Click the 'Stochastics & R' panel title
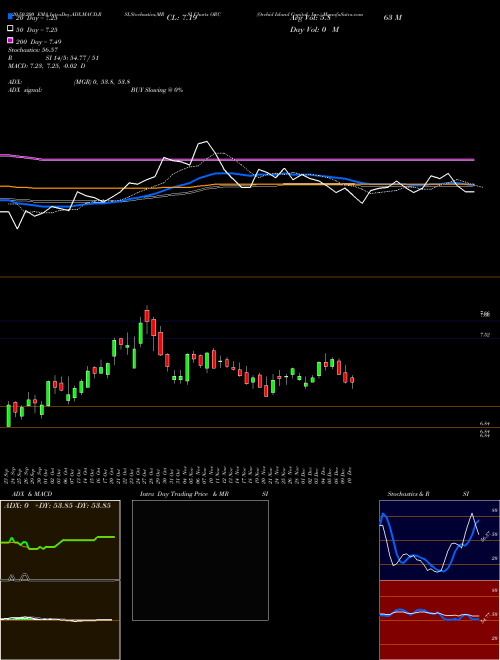Viewport: 500px width, 660px height. pyautogui.click(x=408, y=494)
